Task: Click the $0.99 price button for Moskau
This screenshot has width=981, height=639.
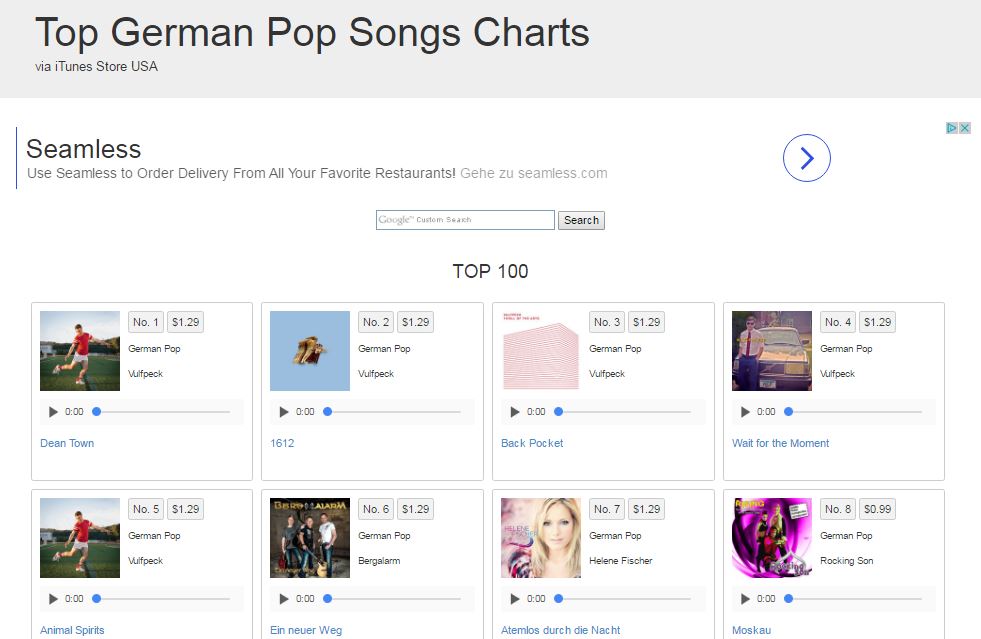Action: point(877,509)
